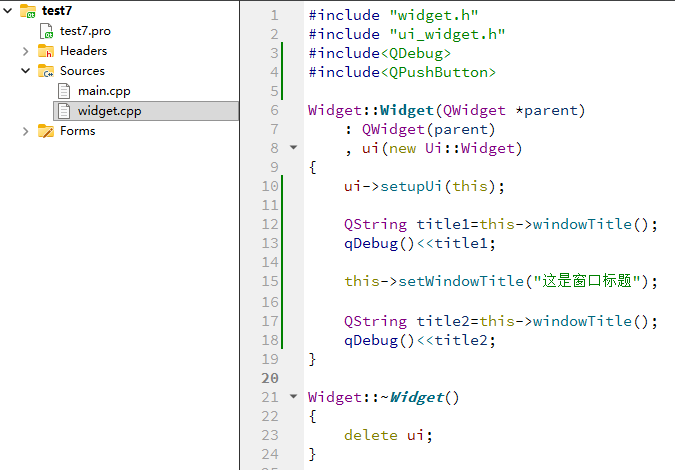Click bold line number 20

click(x=270, y=378)
